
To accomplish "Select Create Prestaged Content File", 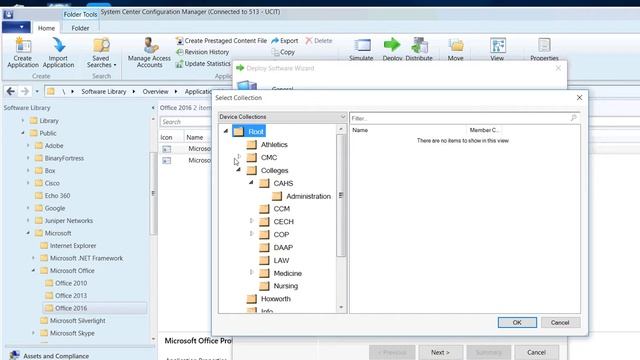I will 221,41.
